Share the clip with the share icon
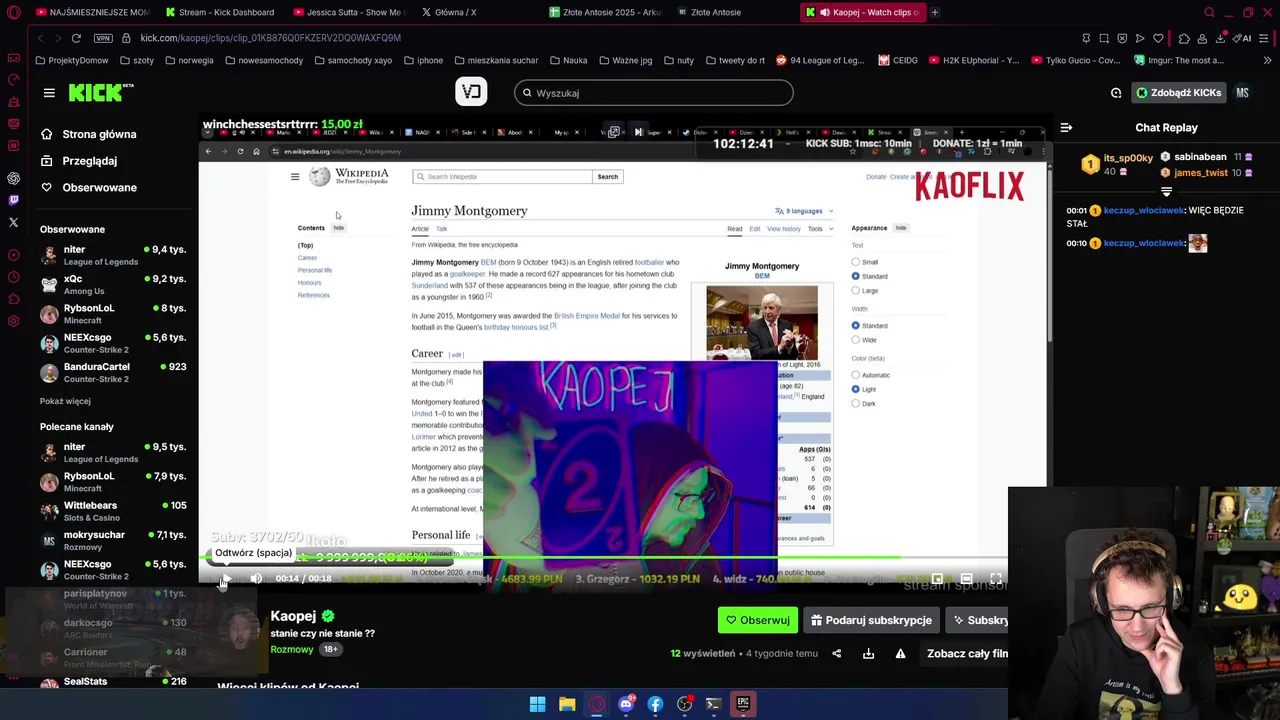 click(837, 654)
